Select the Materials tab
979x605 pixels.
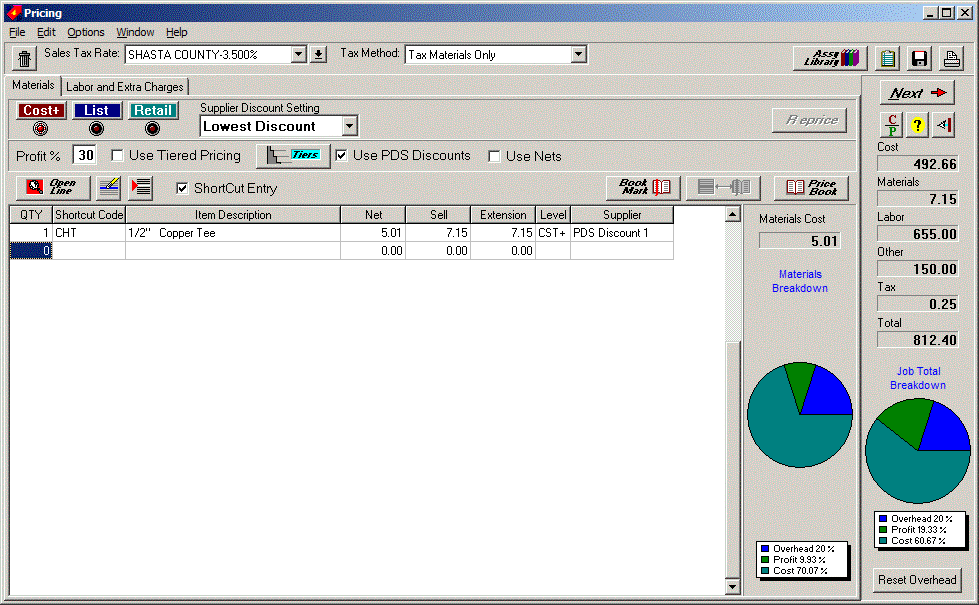point(34,85)
